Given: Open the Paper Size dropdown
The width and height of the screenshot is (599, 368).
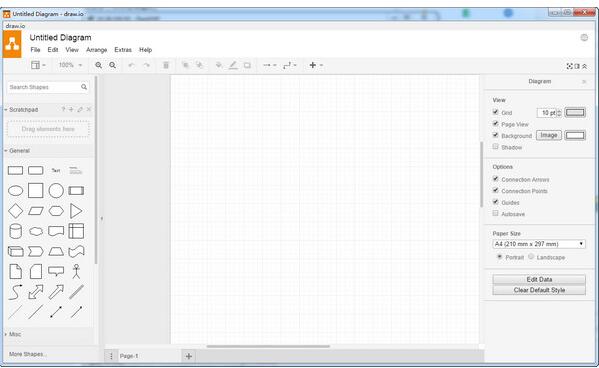Looking at the screenshot, I should [x=539, y=244].
